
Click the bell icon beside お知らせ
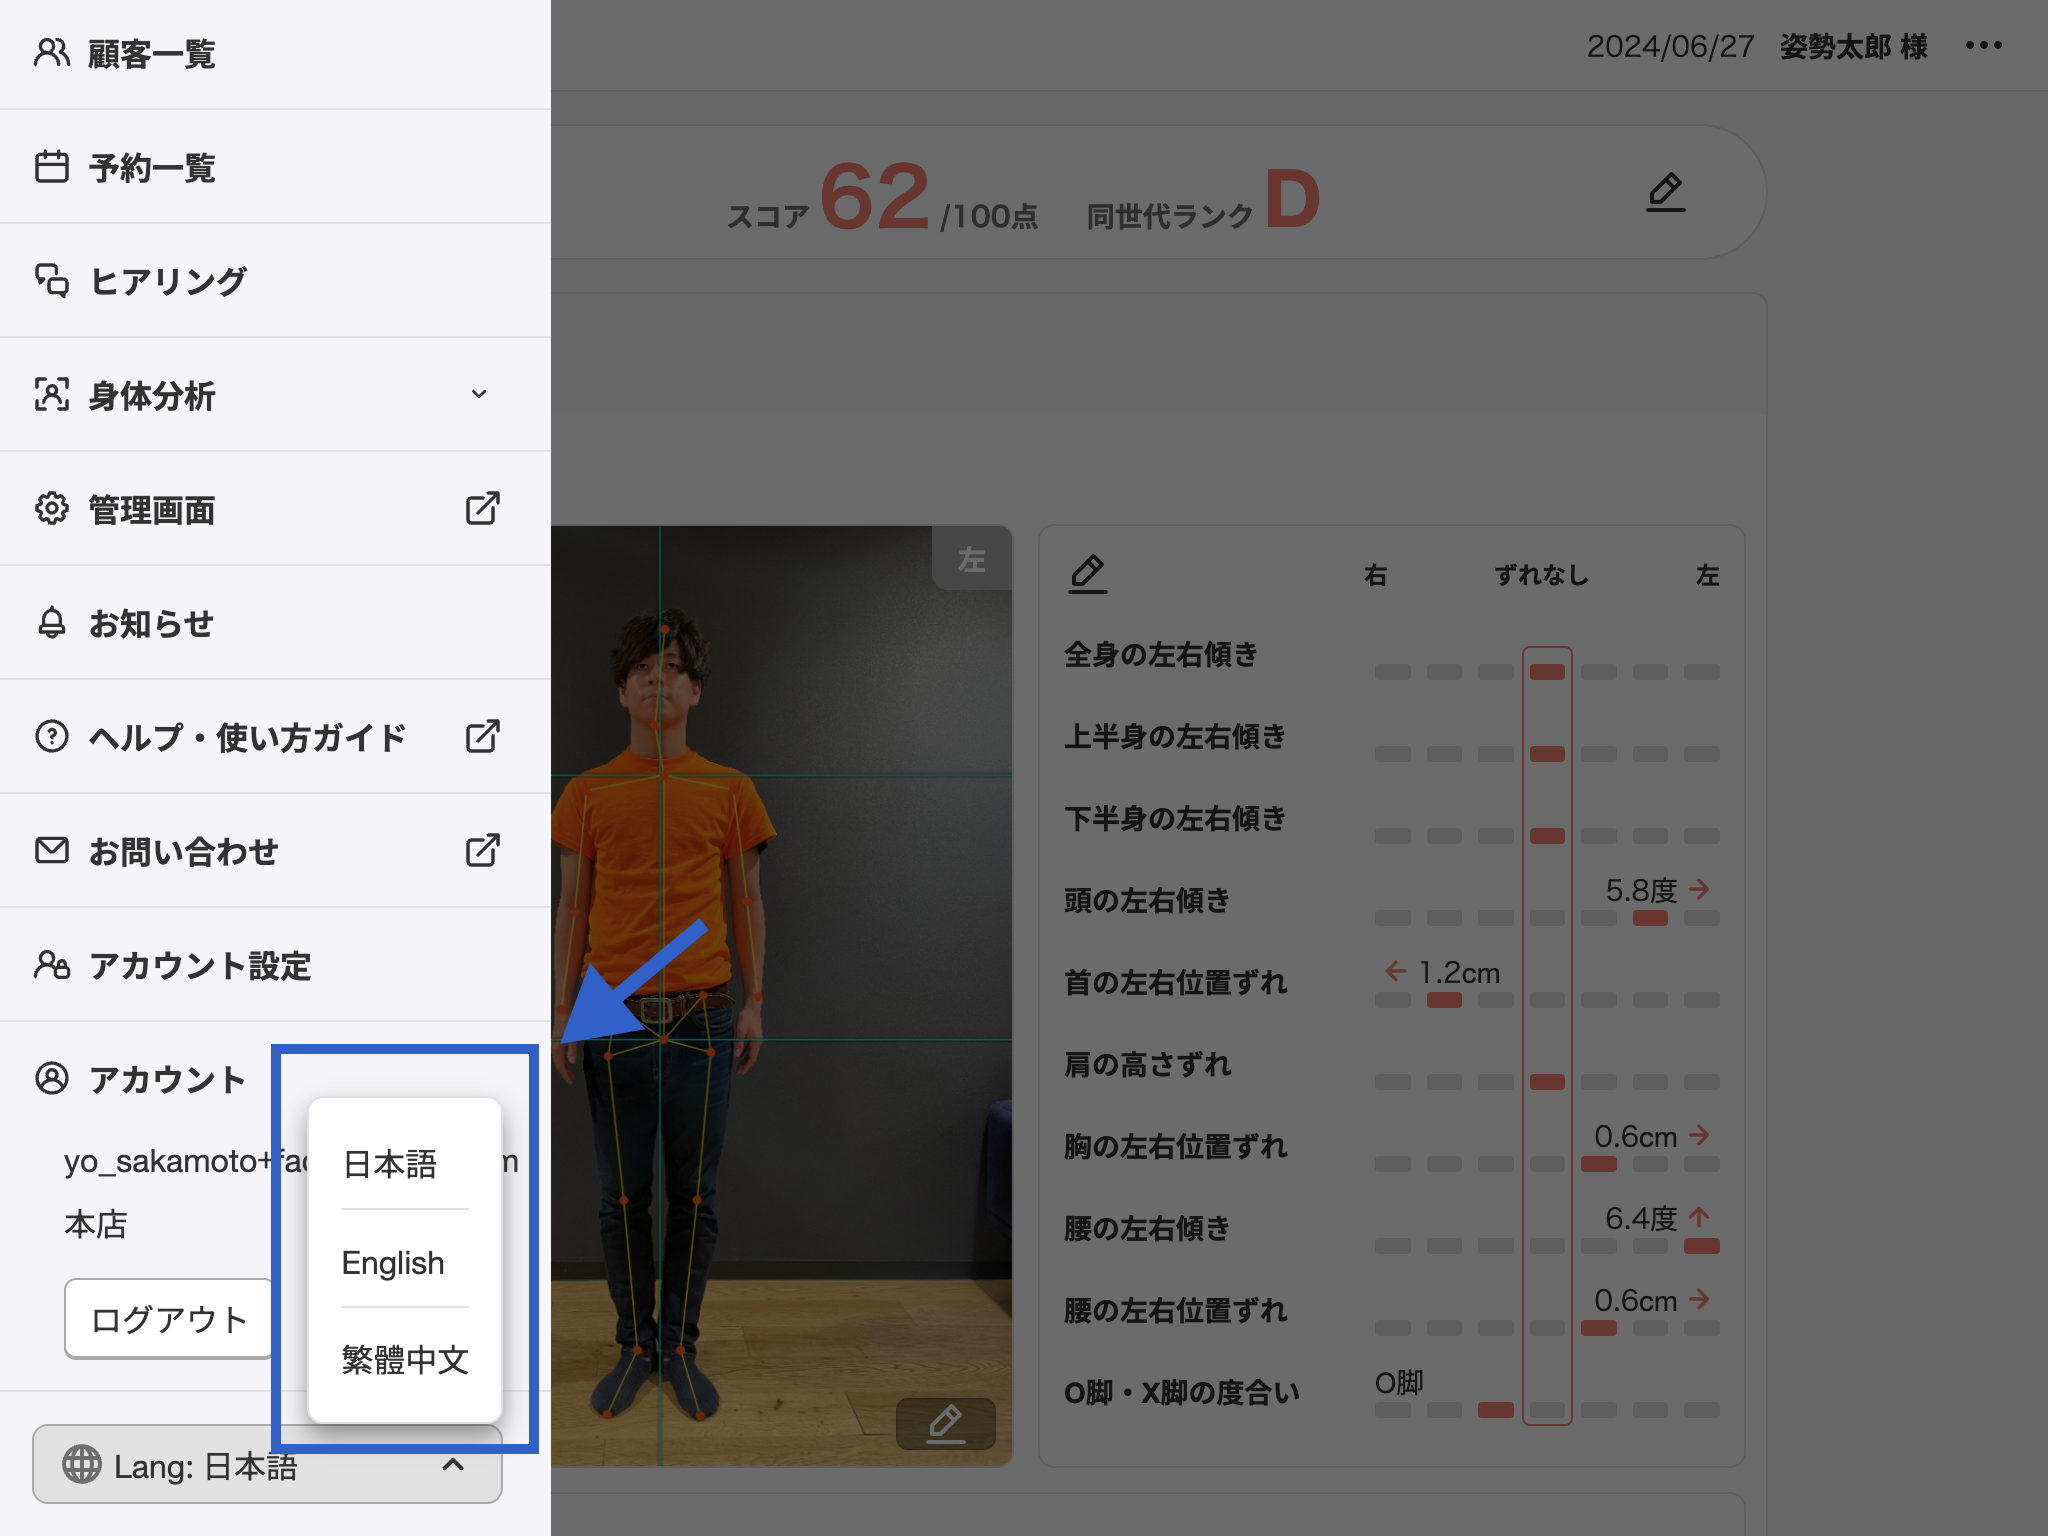[x=52, y=622]
